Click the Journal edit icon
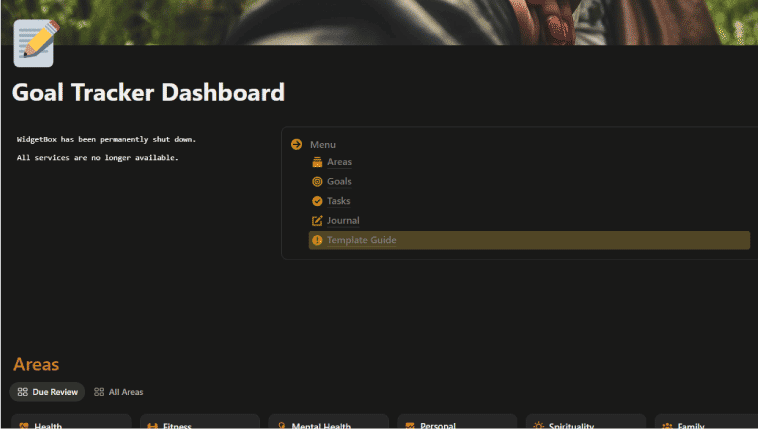 [317, 221]
